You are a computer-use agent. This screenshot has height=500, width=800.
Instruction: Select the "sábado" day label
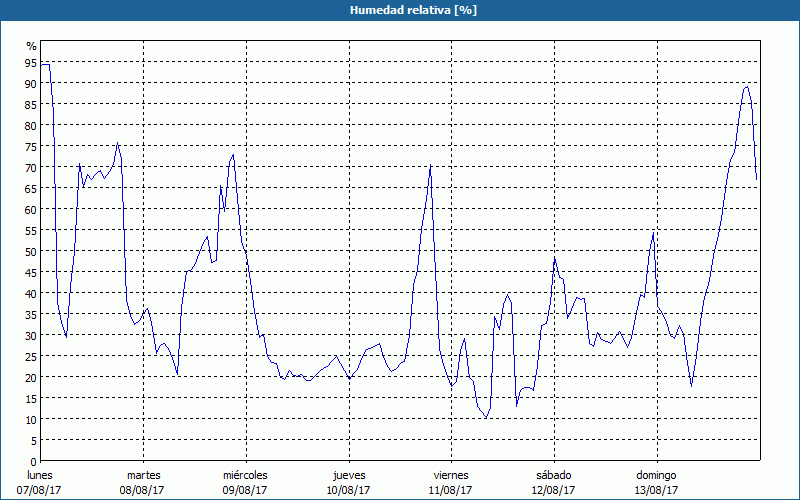553,475
